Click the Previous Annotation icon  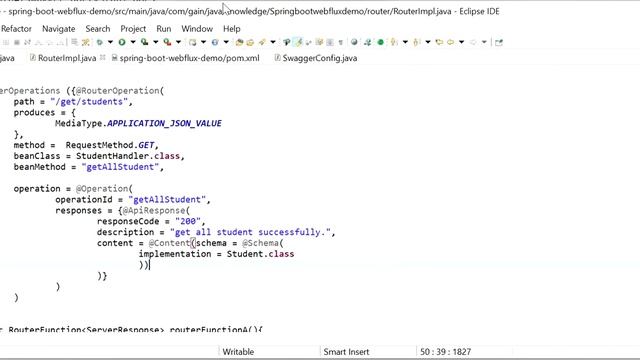coord(417,42)
